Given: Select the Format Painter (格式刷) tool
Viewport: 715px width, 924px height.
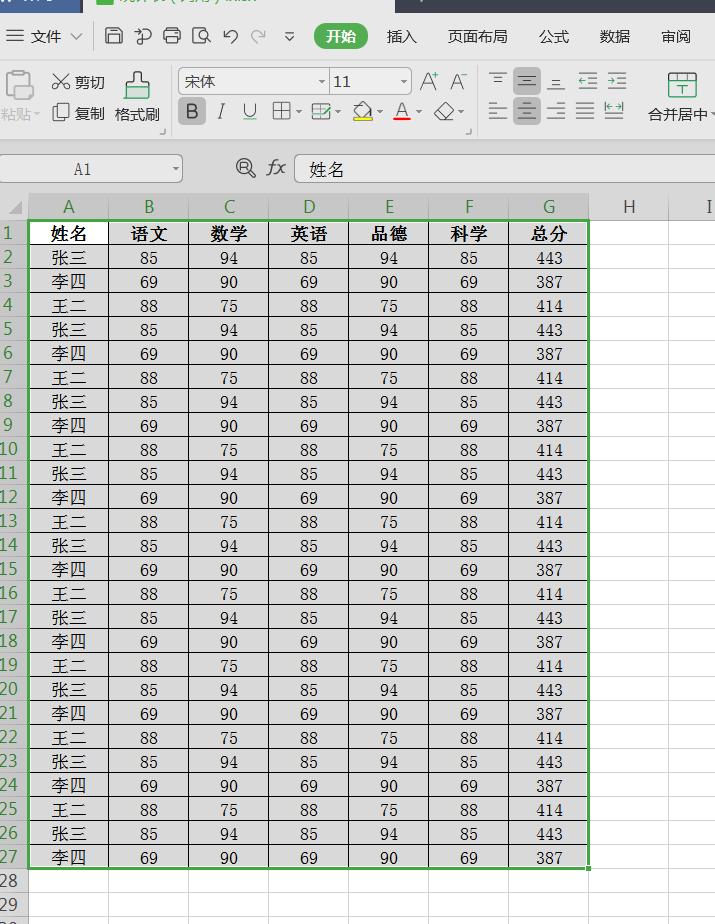Looking at the screenshot, I should click(x=137, y=96).
